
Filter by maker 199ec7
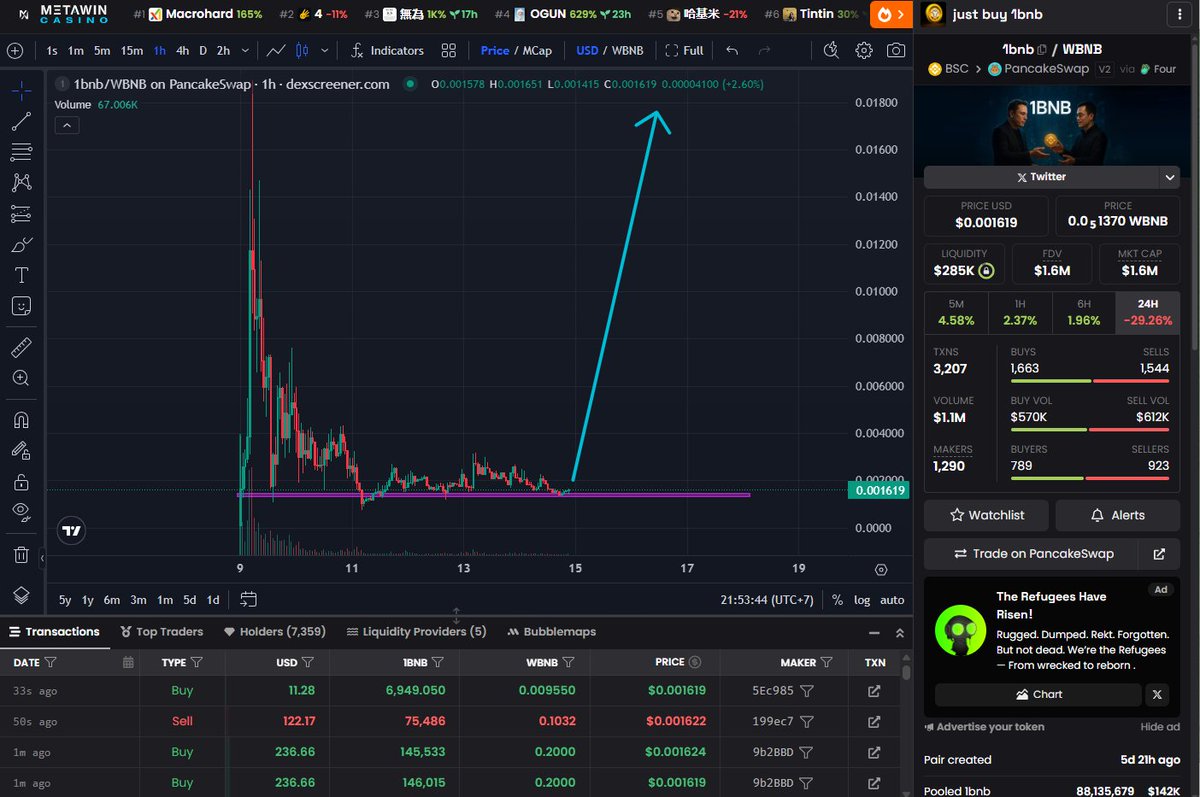tap(806, 722)
